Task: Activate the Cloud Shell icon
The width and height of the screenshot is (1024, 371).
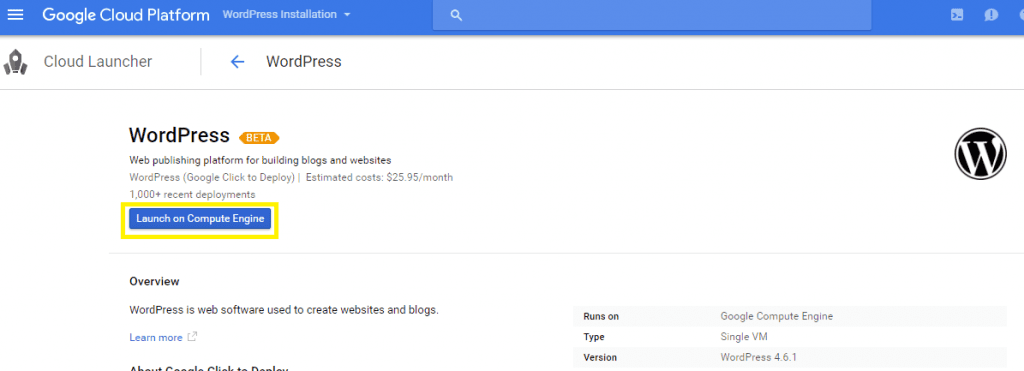Action: click(957, 15)
